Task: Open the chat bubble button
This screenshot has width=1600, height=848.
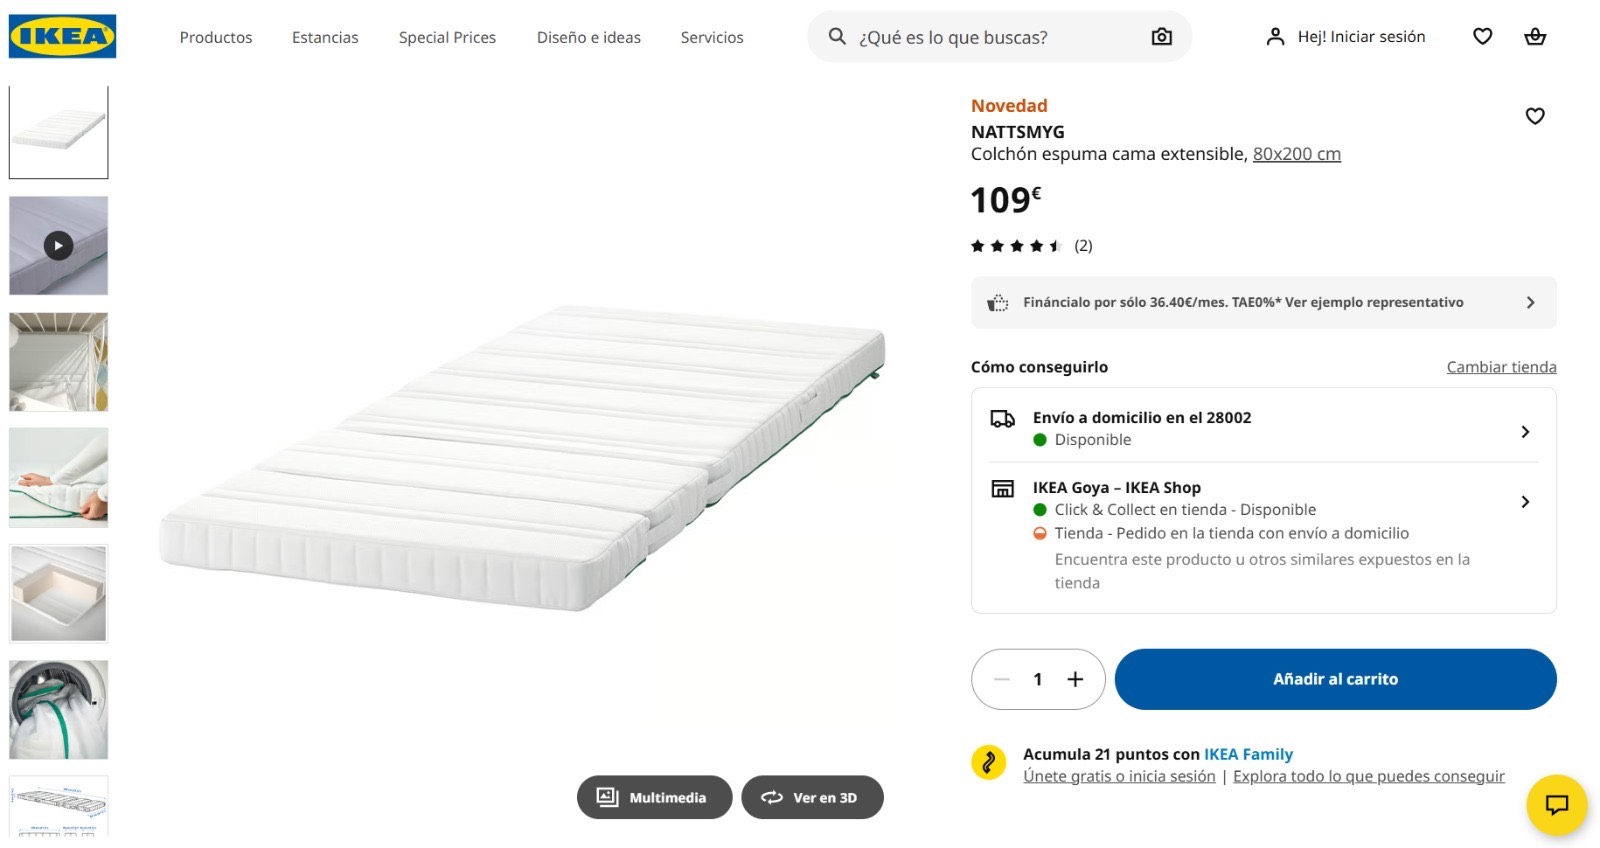Action: point(1557,805)
